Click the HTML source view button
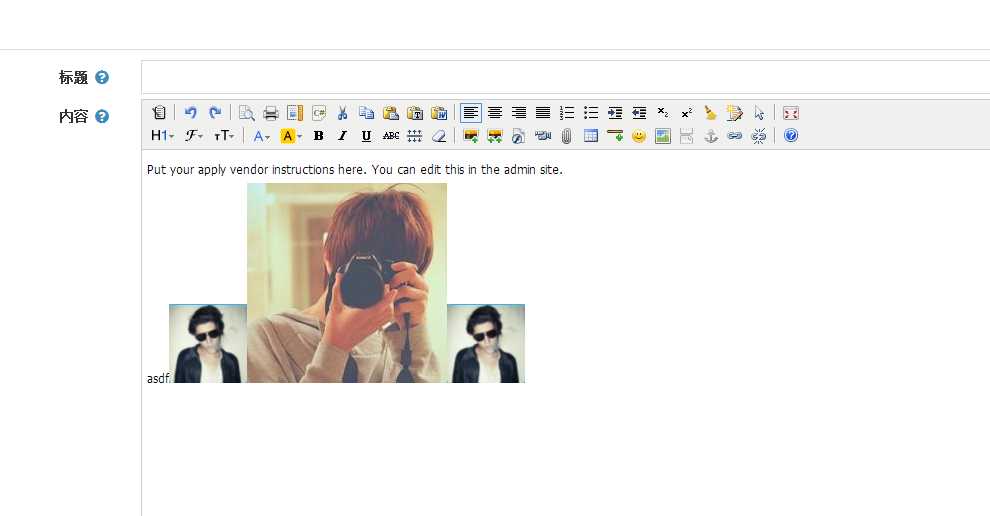The image size is (990, 516). [159, 113]
